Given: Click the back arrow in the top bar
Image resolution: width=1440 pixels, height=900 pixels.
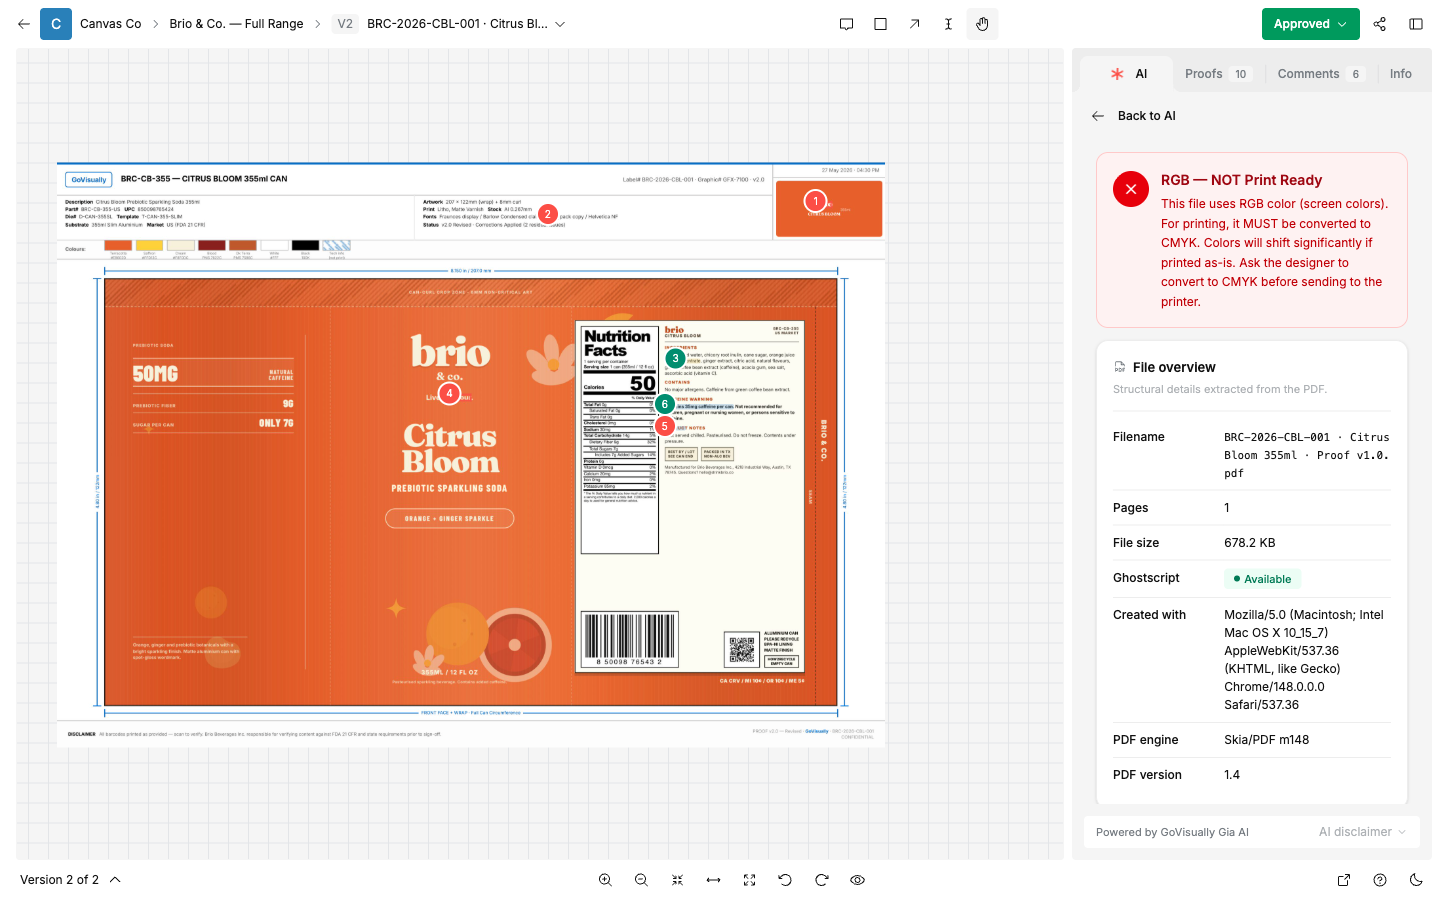Looking at the screenshot, I should (x=24, y=24).
